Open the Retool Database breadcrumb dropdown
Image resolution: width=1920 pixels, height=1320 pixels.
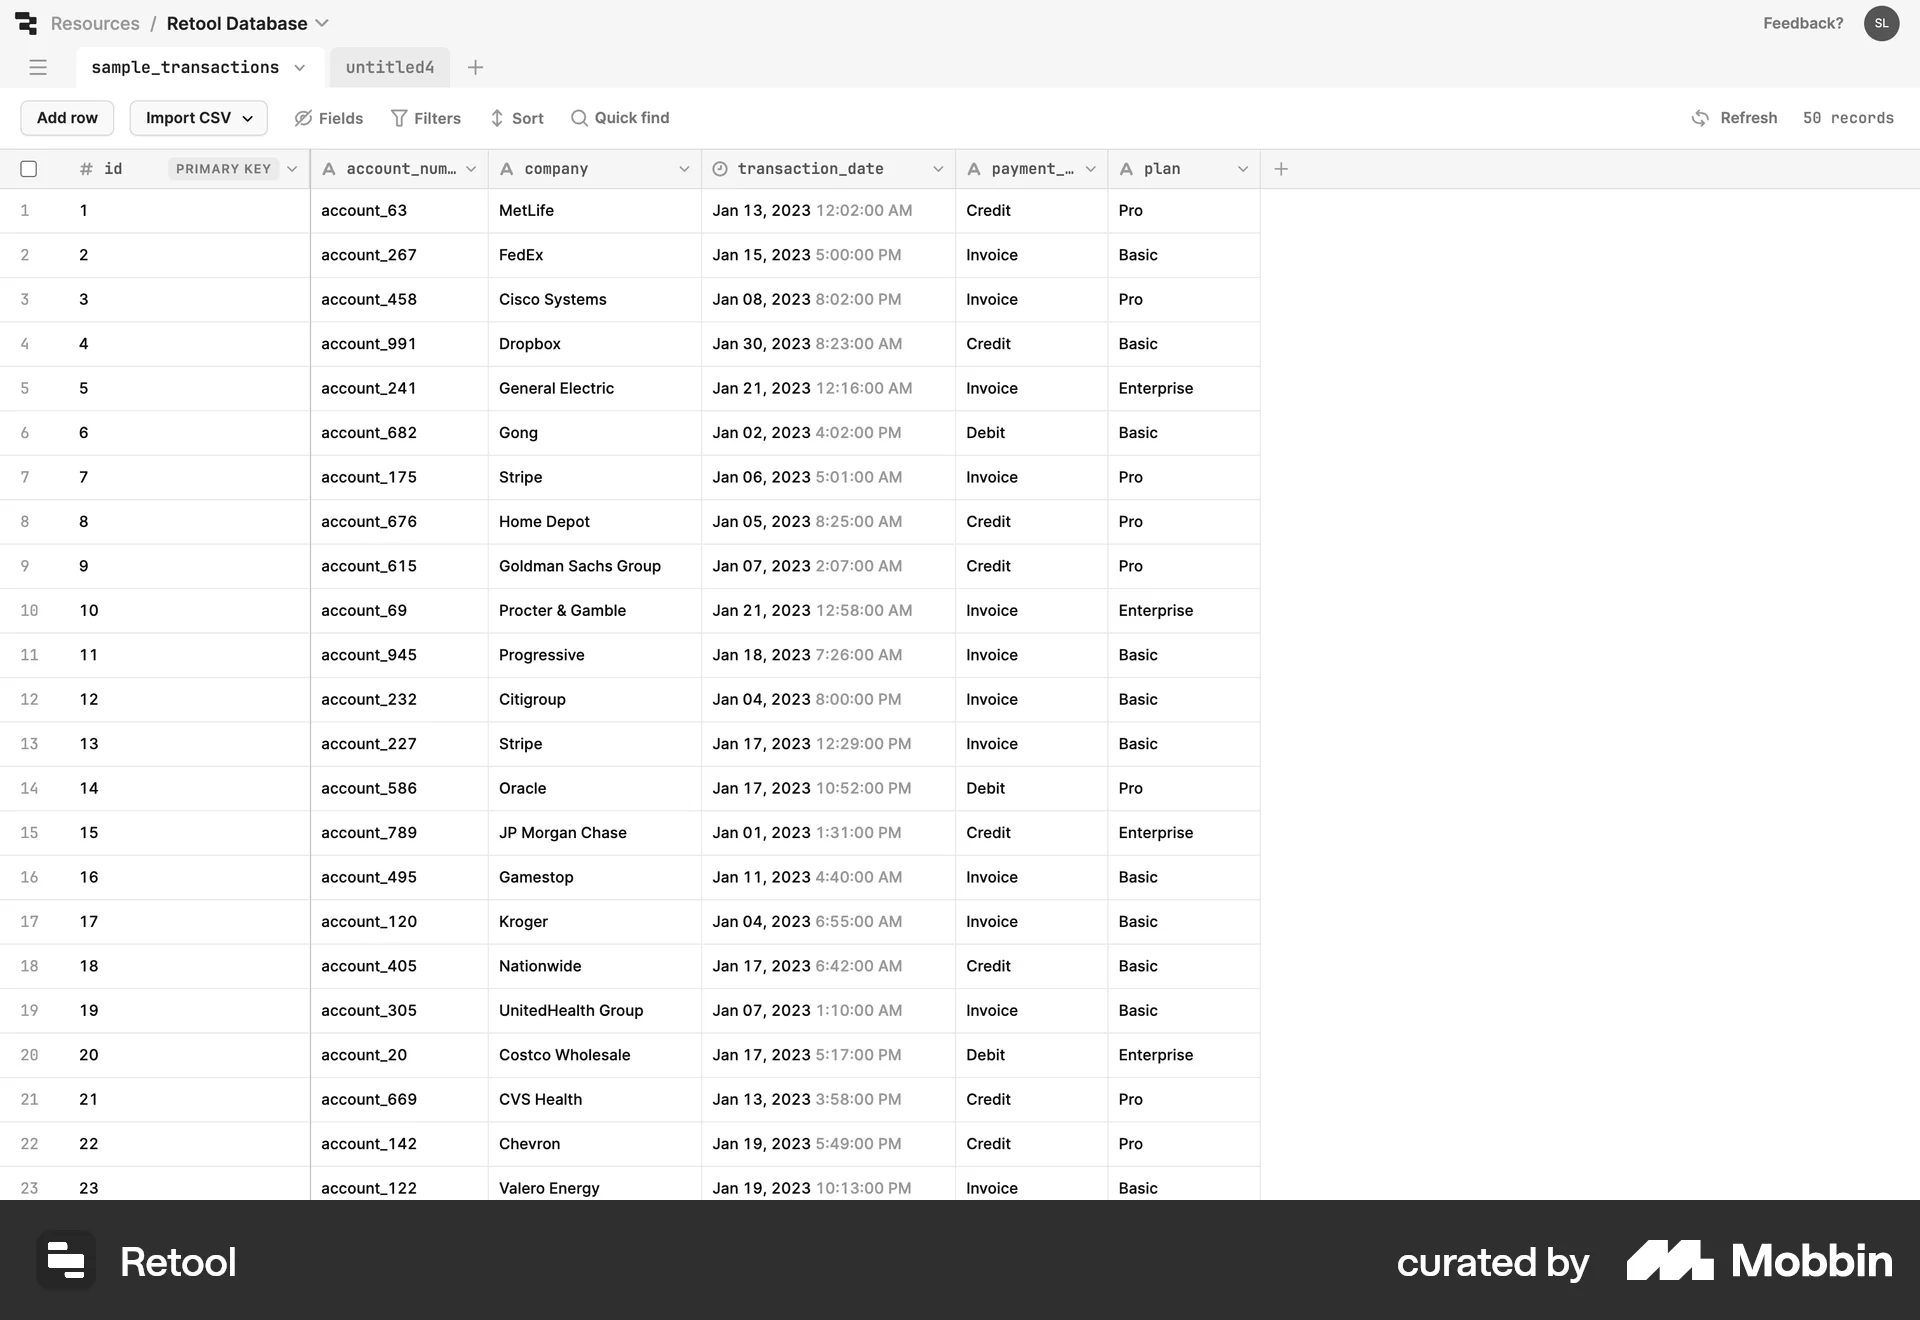[x=321, y=23]
